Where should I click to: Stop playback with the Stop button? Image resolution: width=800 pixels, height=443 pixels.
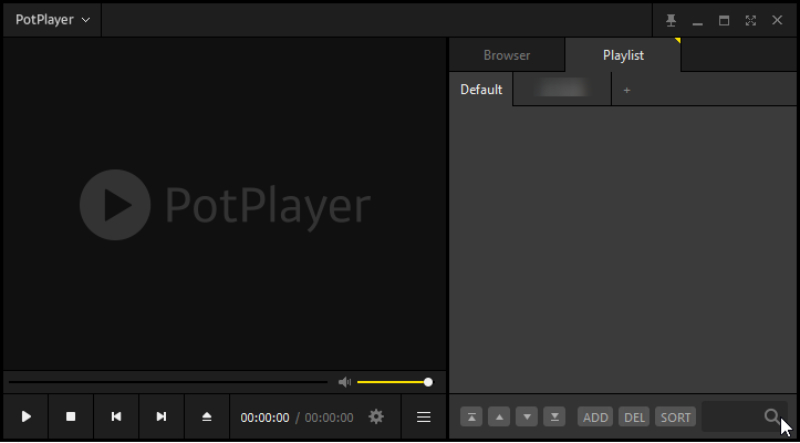pyautogui.click(x=71, y=416)
